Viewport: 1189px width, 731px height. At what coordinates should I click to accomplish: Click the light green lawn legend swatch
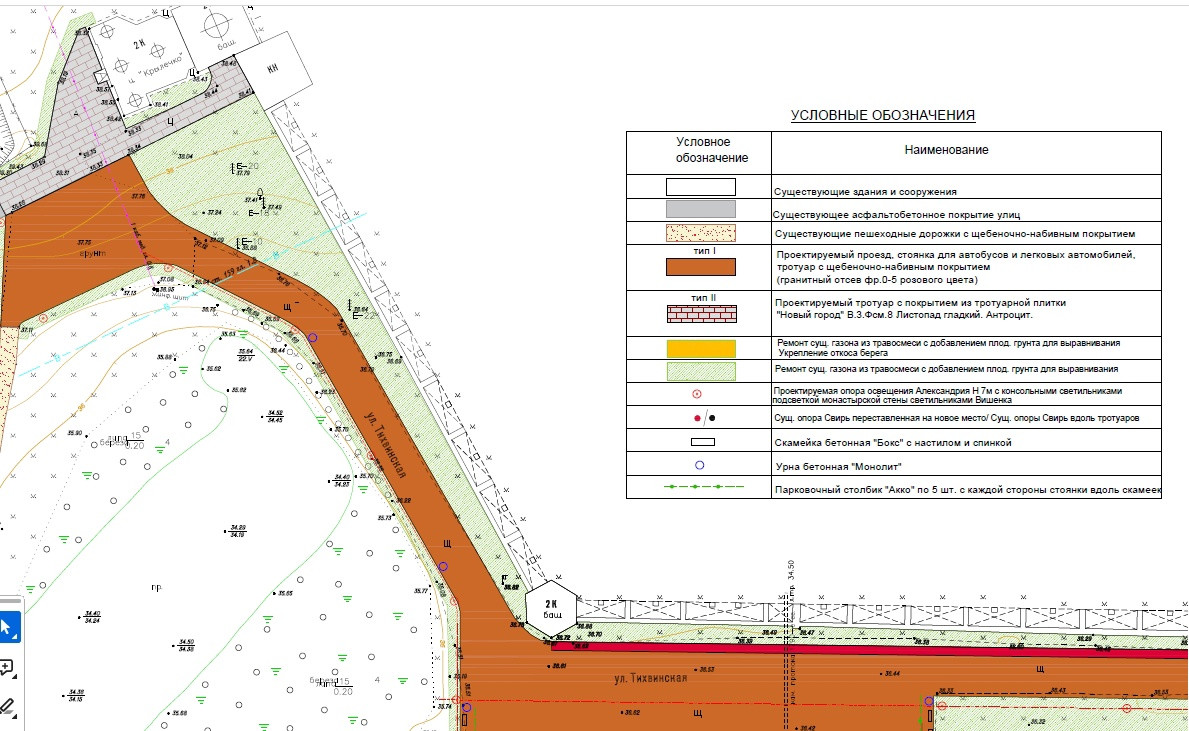pyautogui.click(x=701, y=371)
